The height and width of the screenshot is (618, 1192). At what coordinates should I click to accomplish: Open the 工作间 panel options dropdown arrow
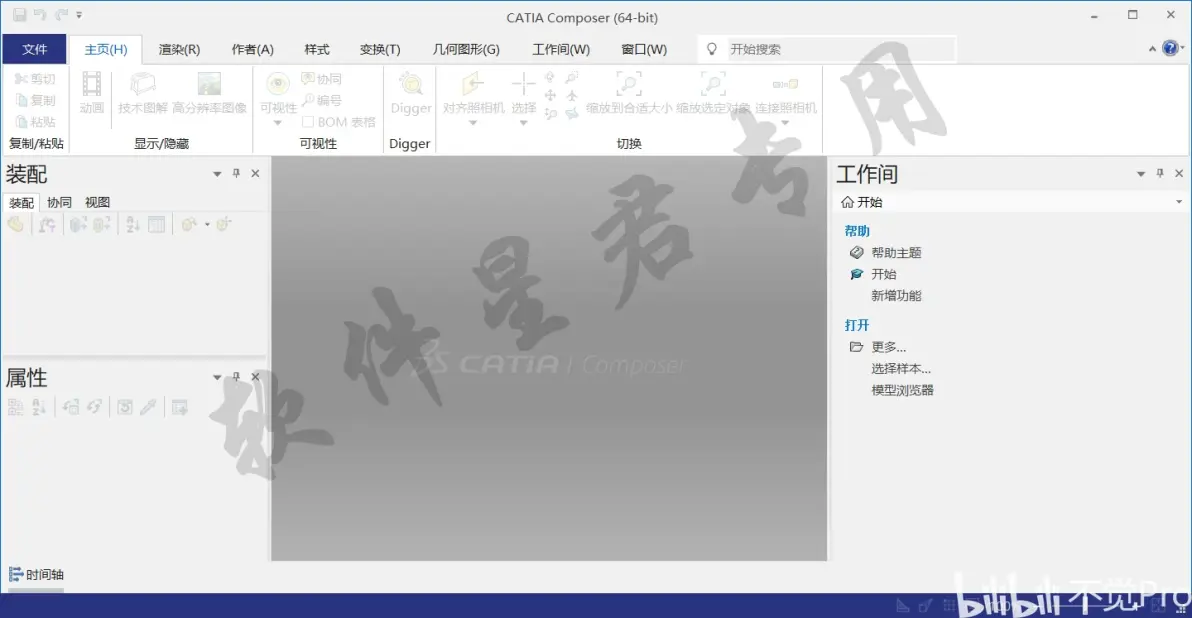pyautogui.click(x=1141, y=174)
